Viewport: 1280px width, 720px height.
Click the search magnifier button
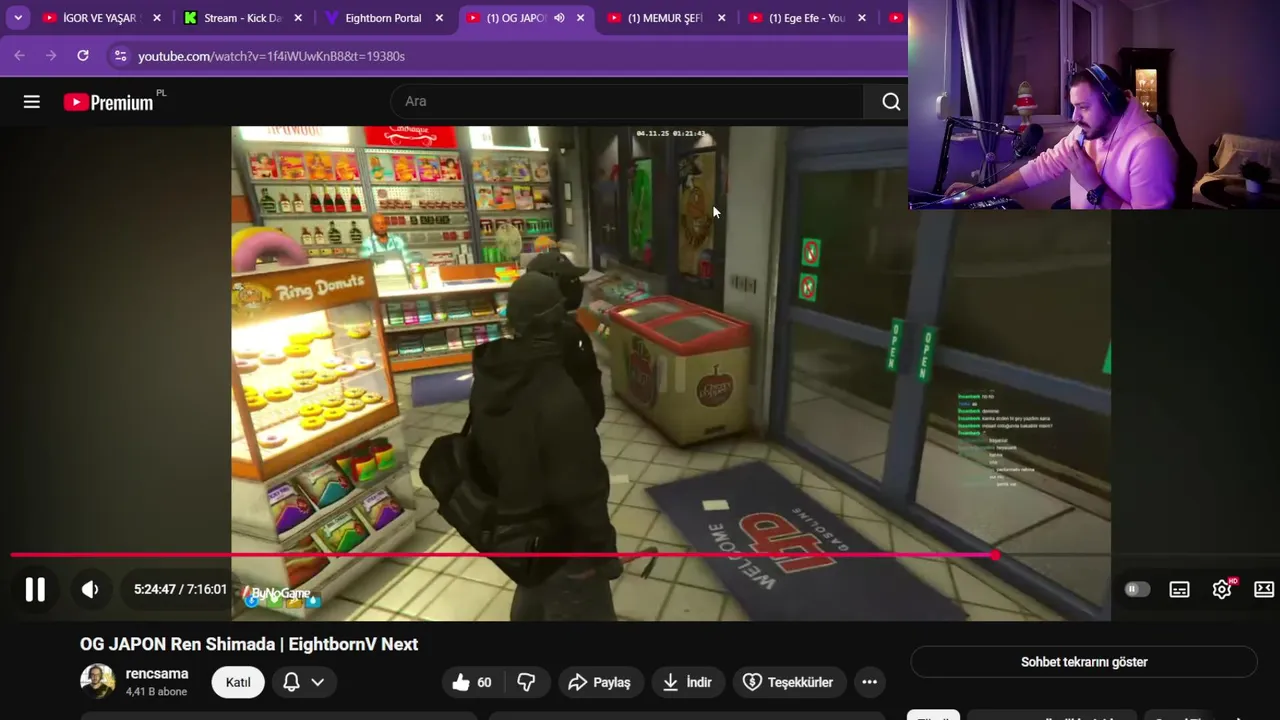tap(891, 101)
